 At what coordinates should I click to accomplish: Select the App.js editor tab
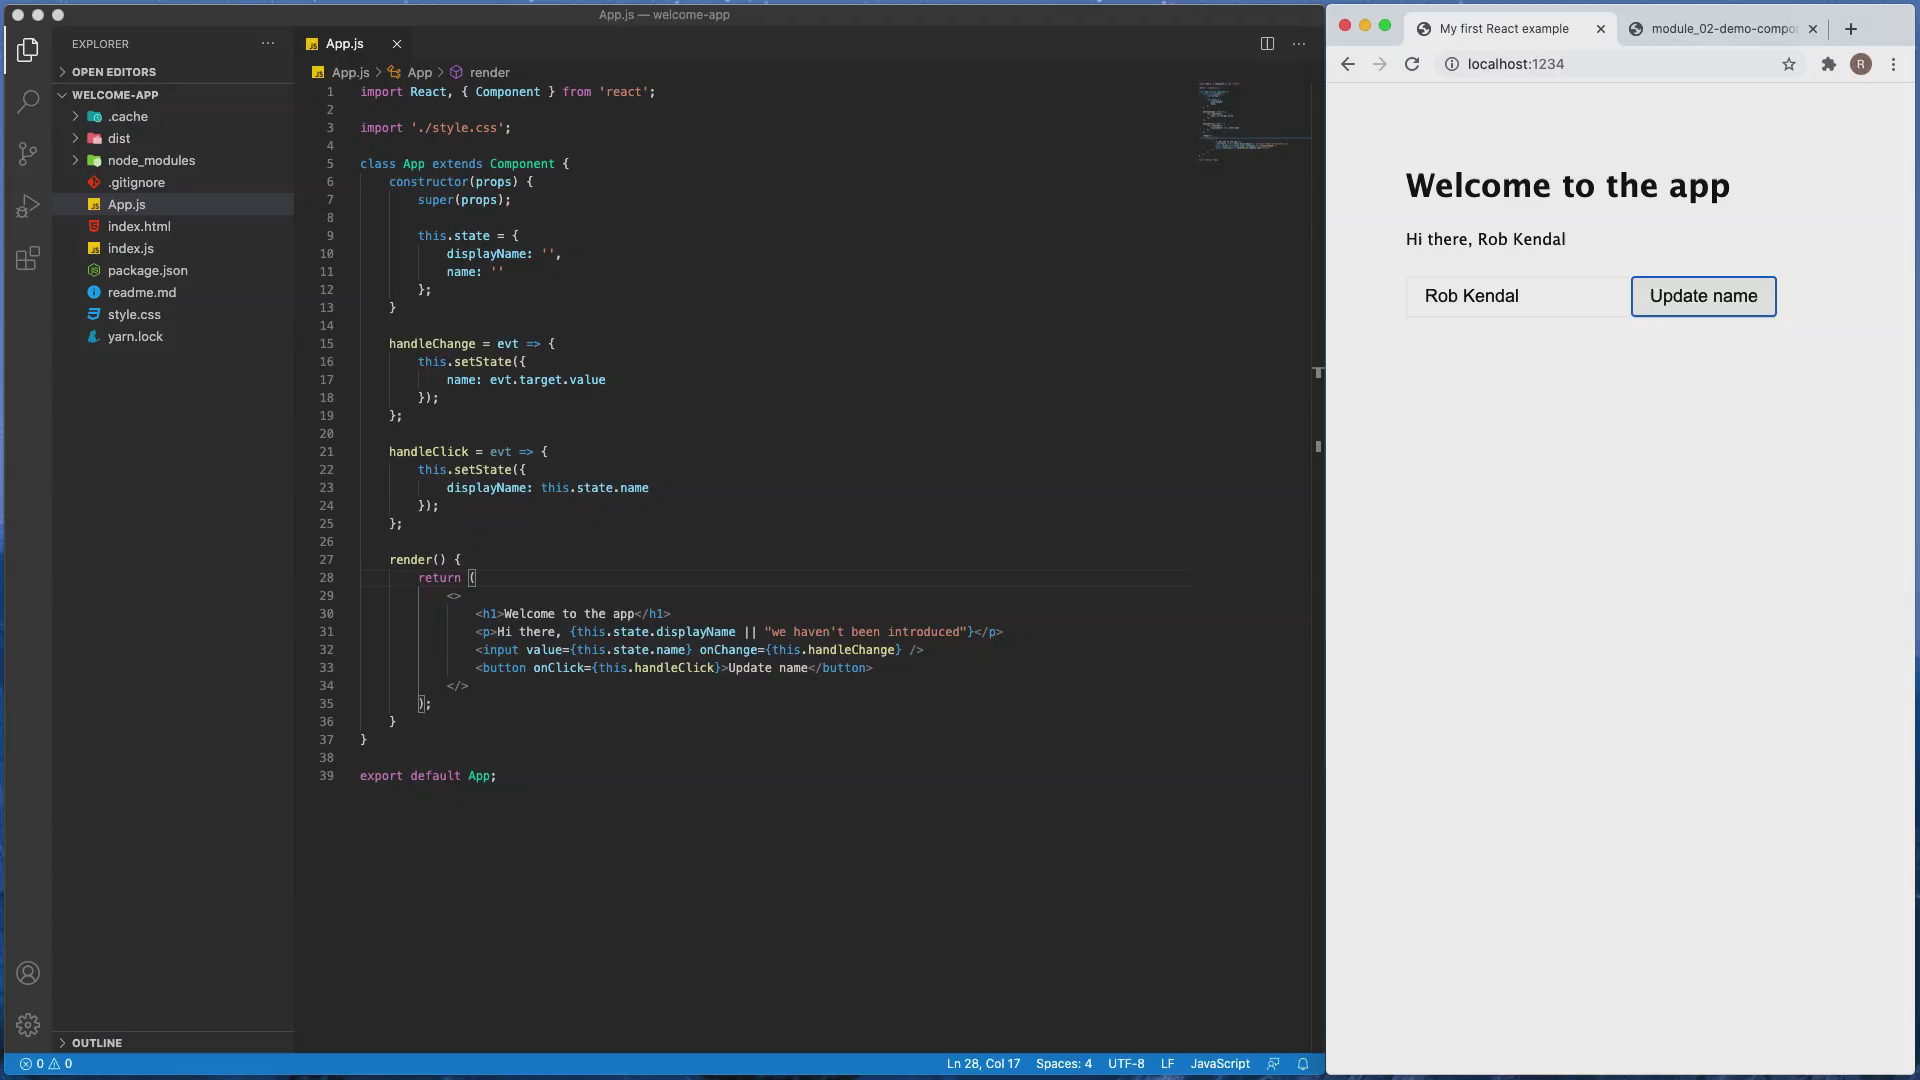coord(344,44)
